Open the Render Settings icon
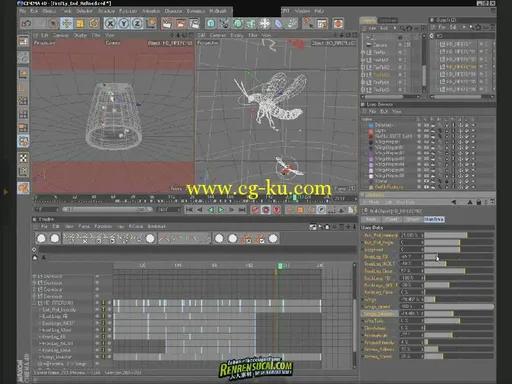512x384 pixels. coord(194,23)
